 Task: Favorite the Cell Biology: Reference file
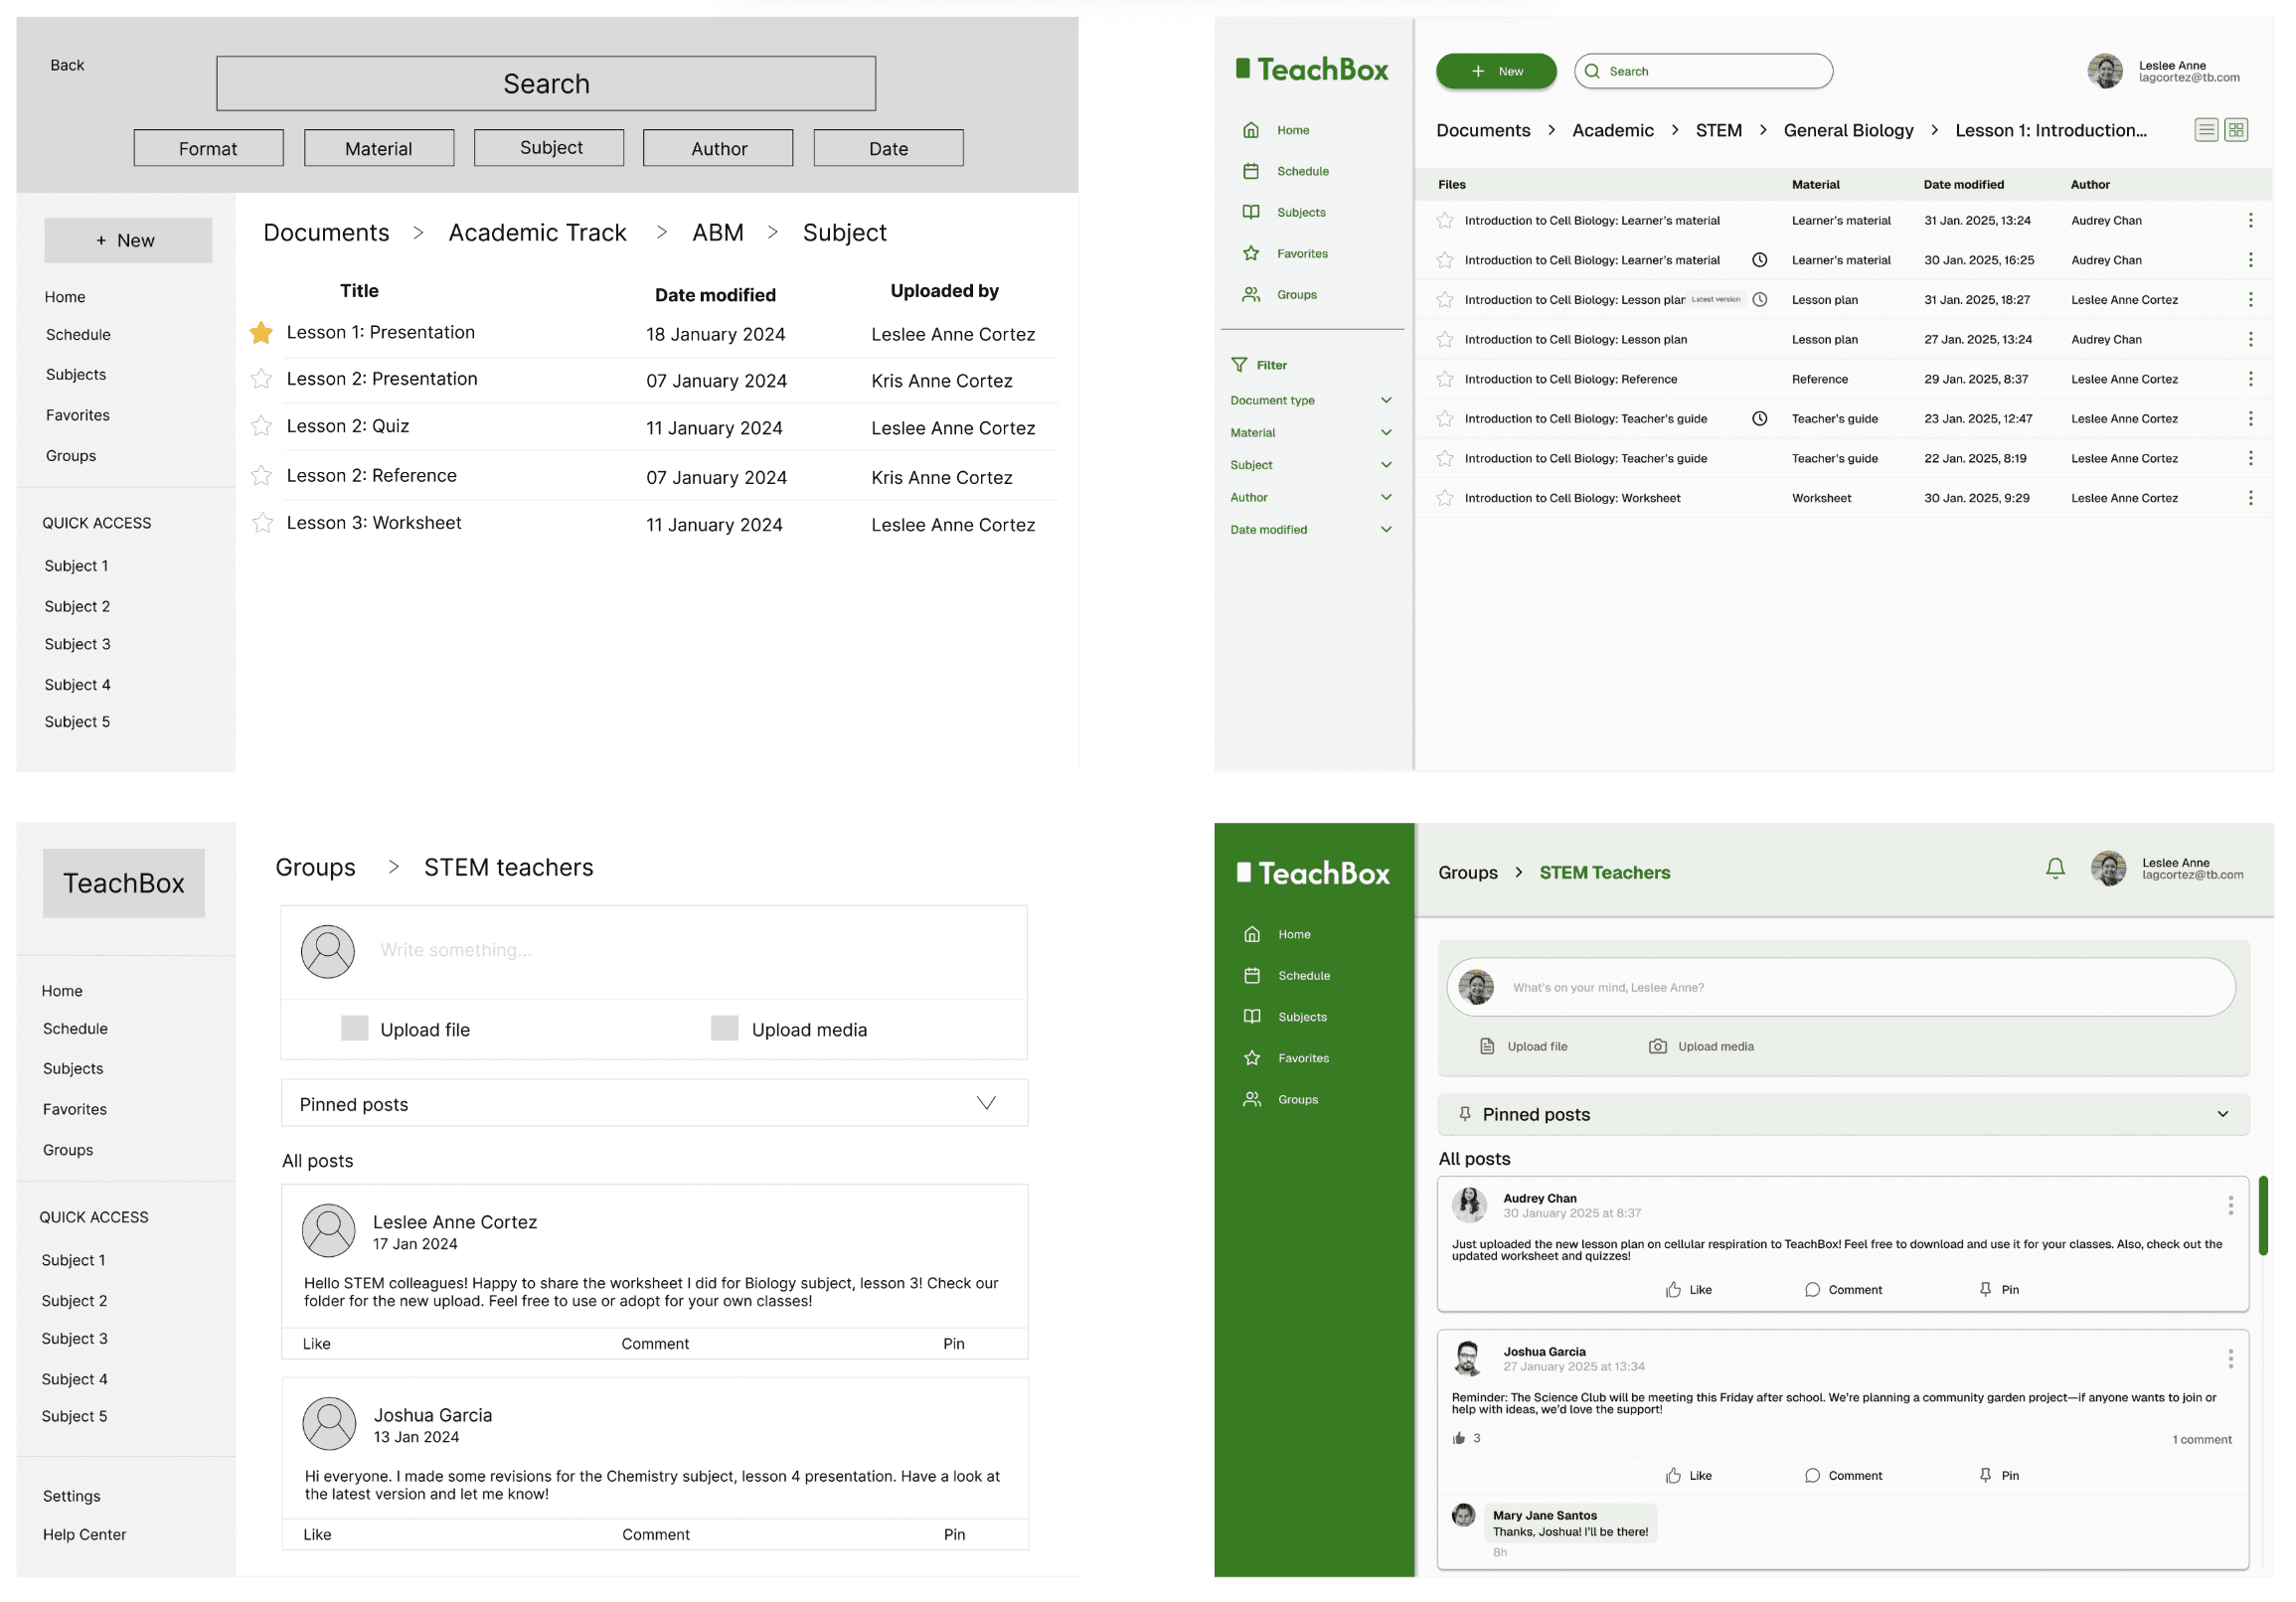tap(1445, 379)
